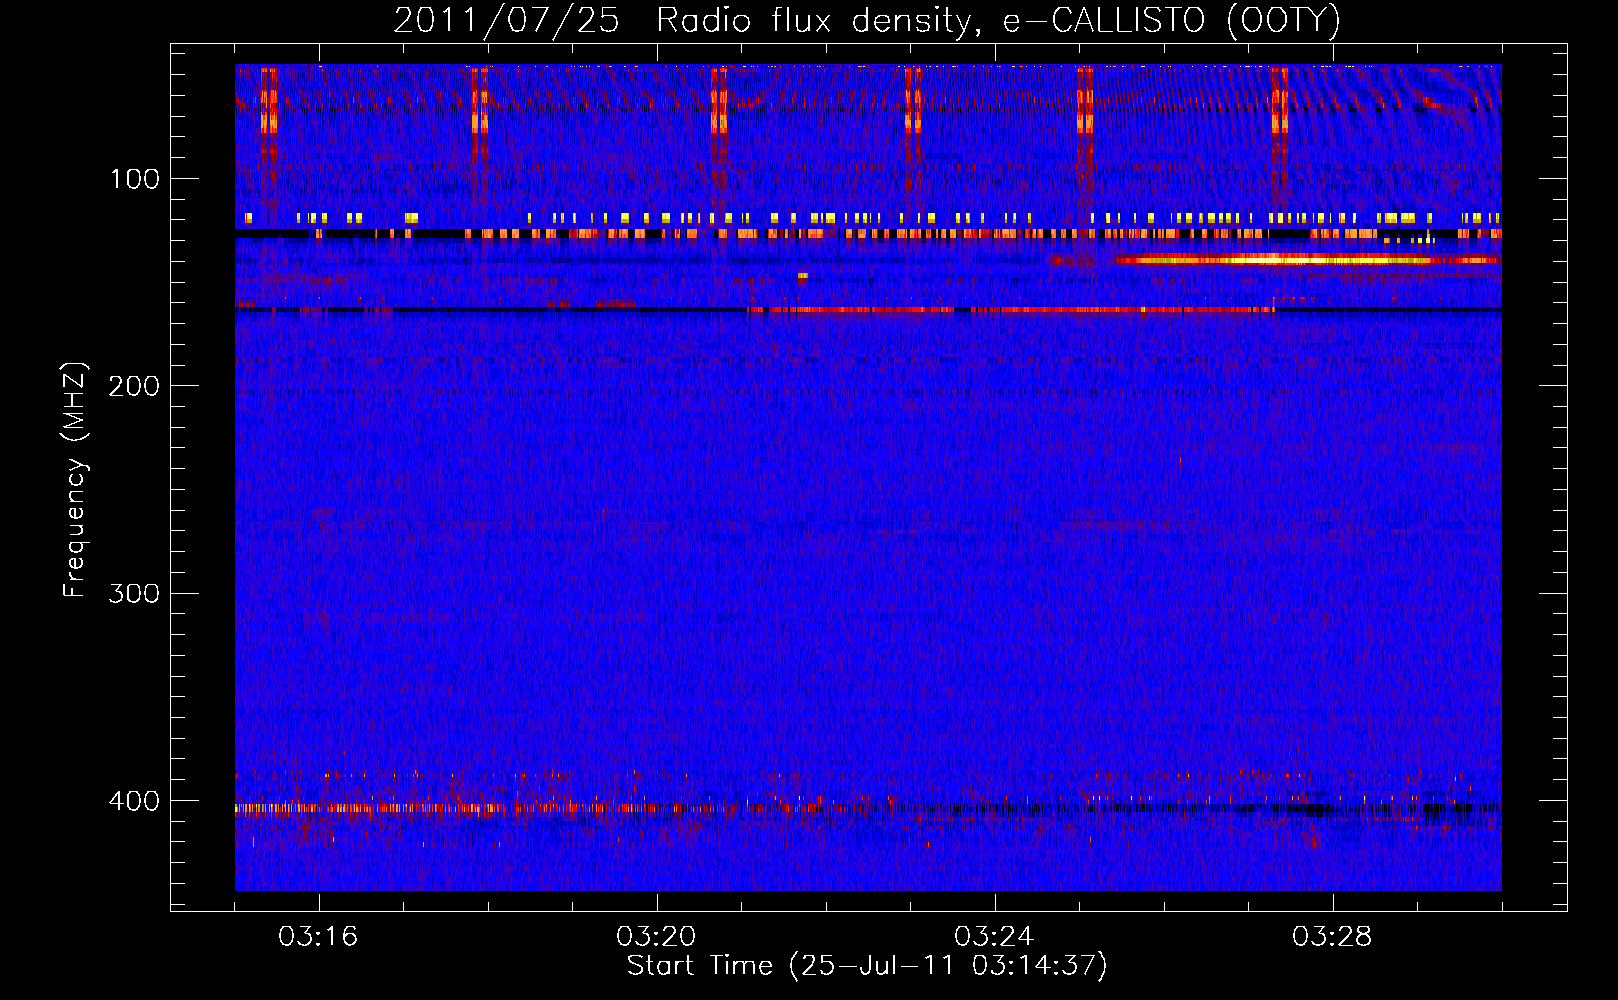Click the 03:20 time tick label

656,937
